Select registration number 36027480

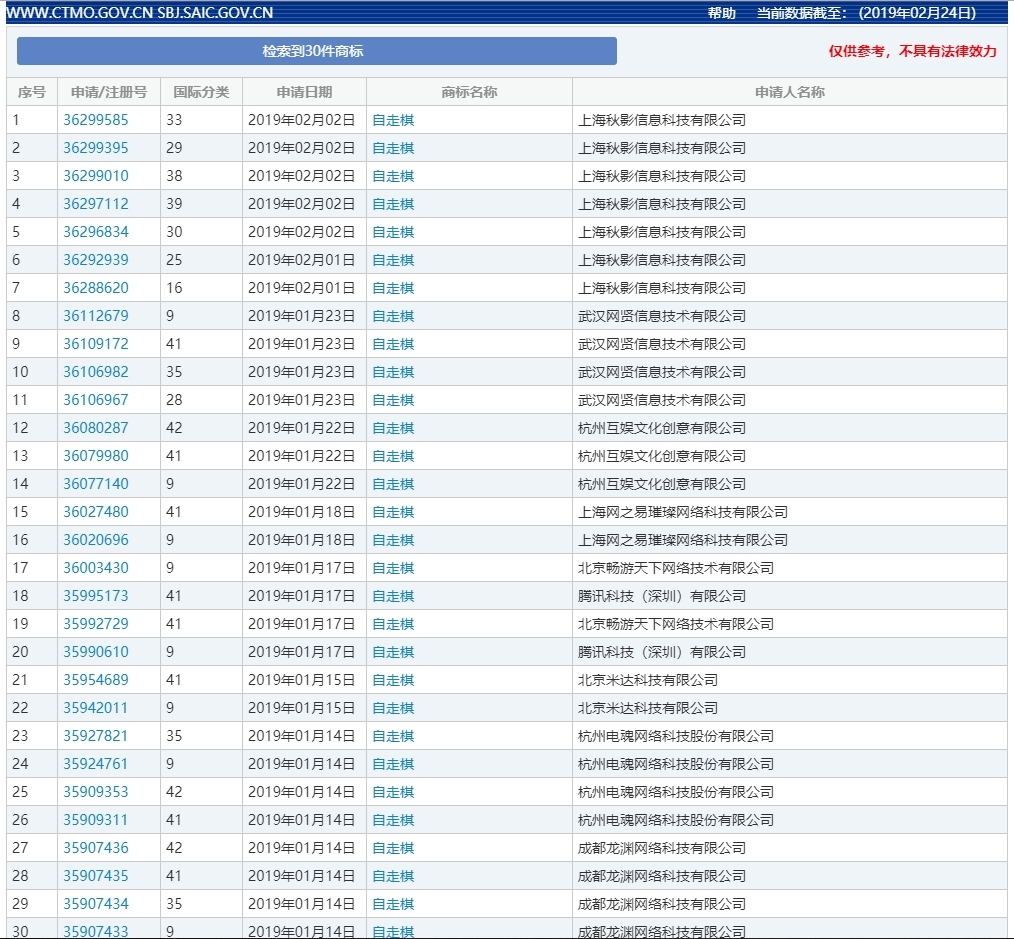pyautogui.click(x=96, y=512)
